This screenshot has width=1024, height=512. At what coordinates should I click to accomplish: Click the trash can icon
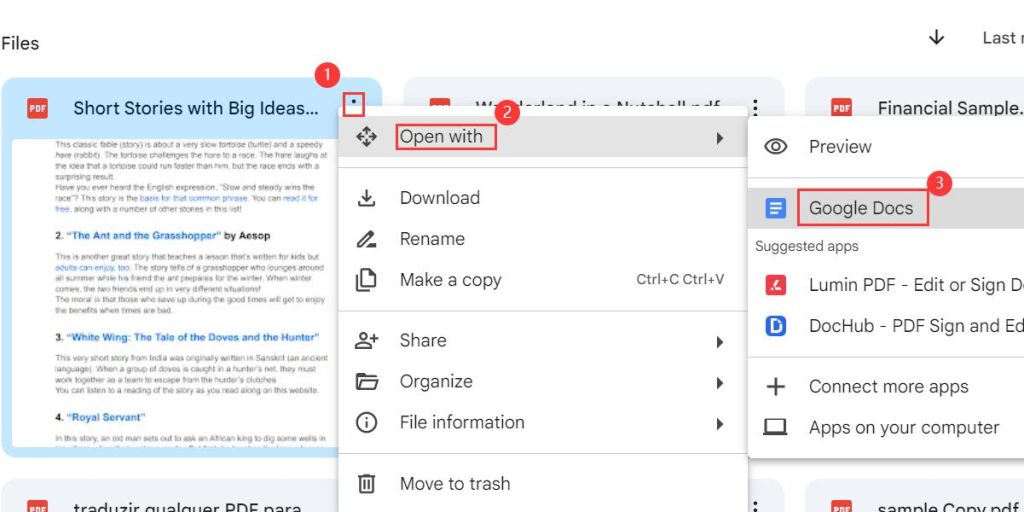(x=366, y=484)
